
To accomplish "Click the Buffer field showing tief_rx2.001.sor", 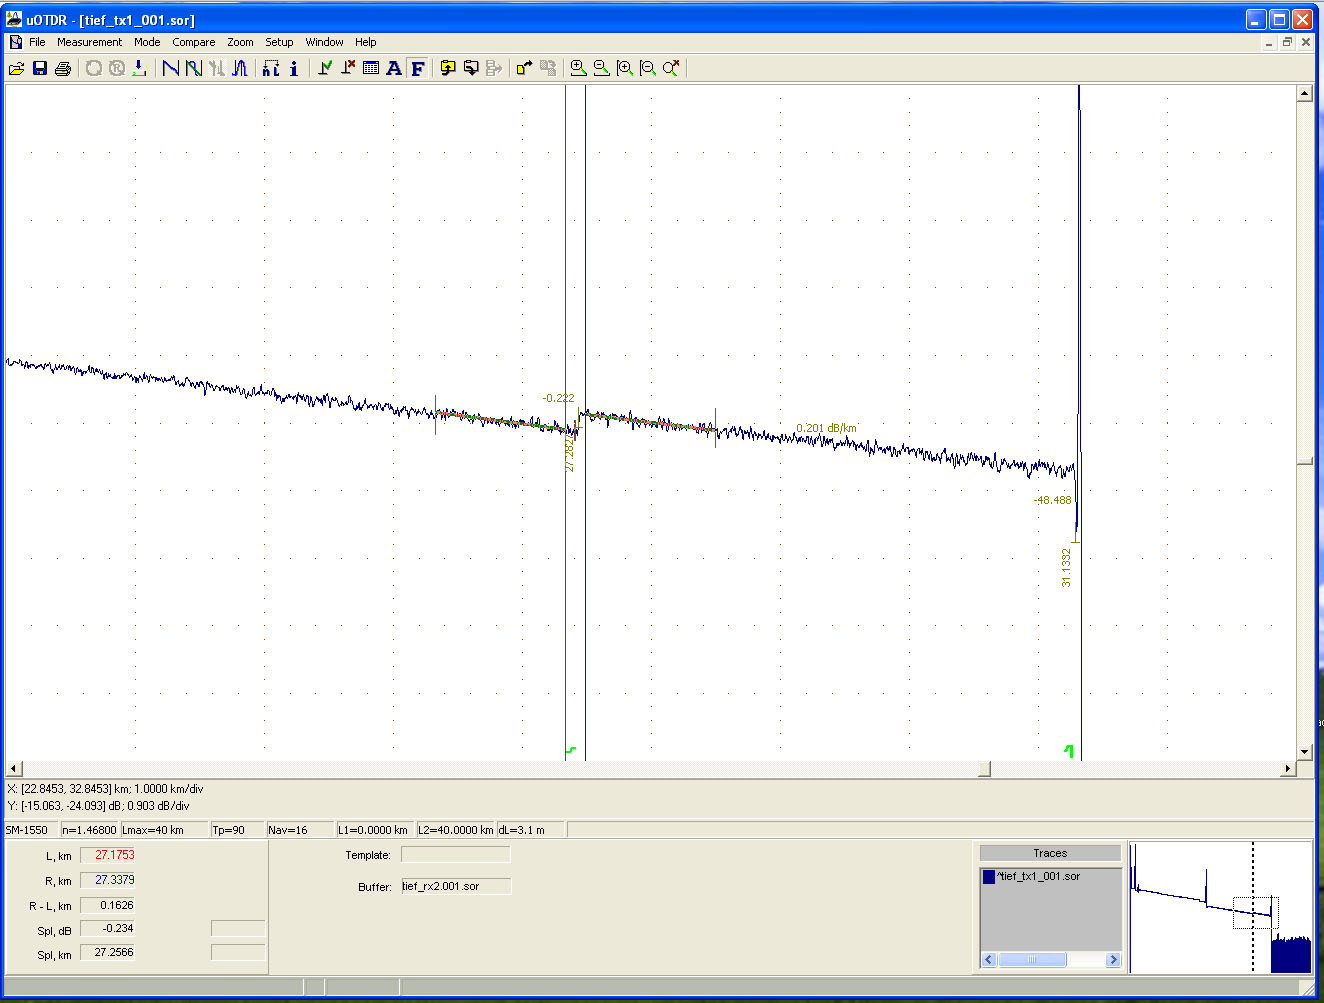I will (455, 886).
